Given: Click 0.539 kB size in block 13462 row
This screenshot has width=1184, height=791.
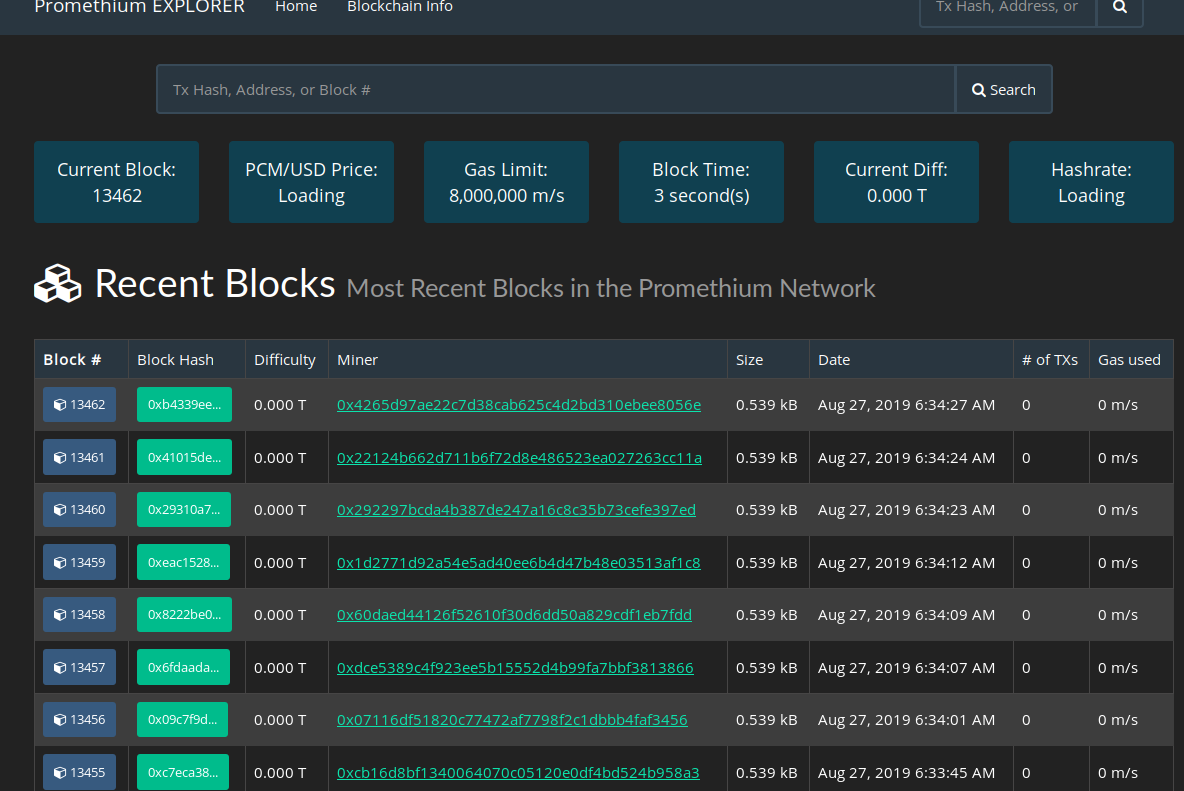Looking at the screenshot, I should pyautogui.click(x=766, y=405).
